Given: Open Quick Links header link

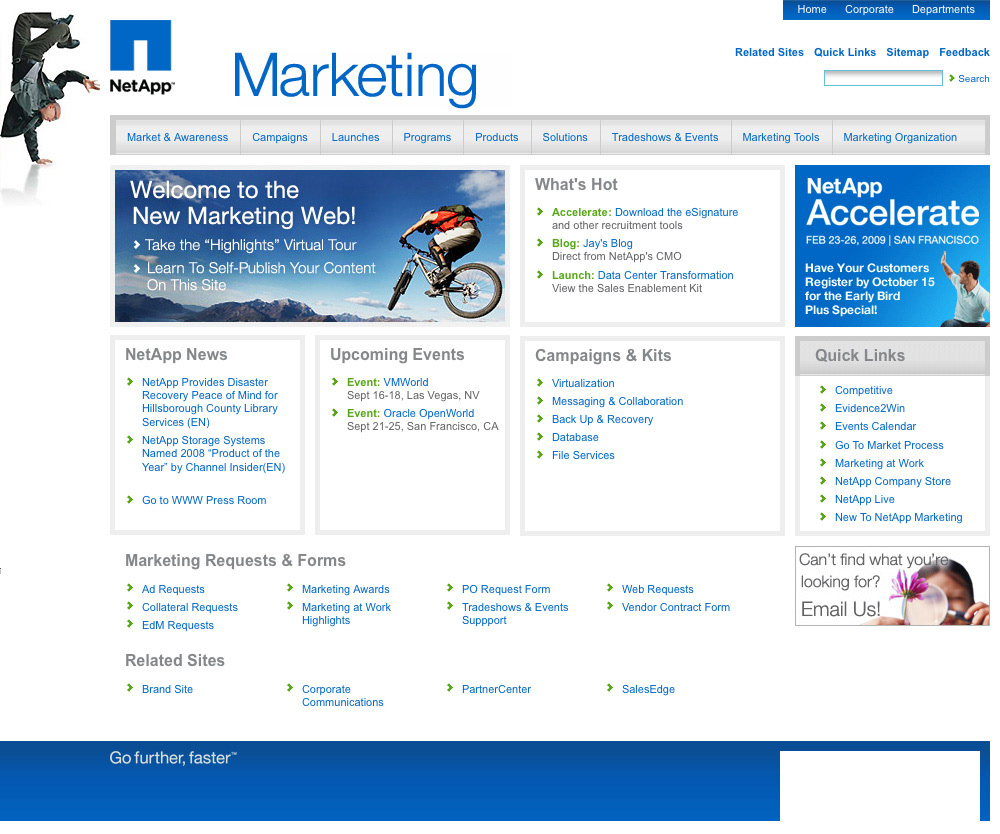Looking at the screenshot, I should point(844,52).
